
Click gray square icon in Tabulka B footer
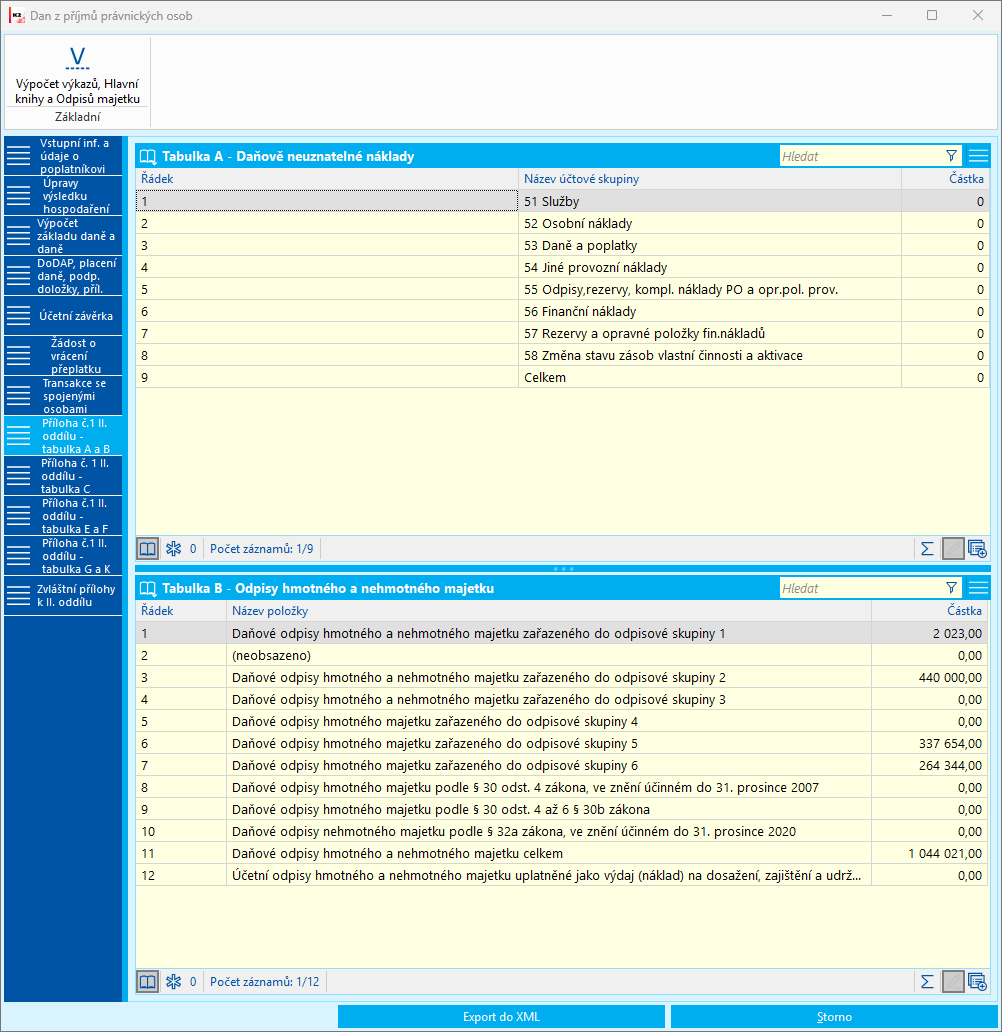pyautogui.click(x=953, y=982)
